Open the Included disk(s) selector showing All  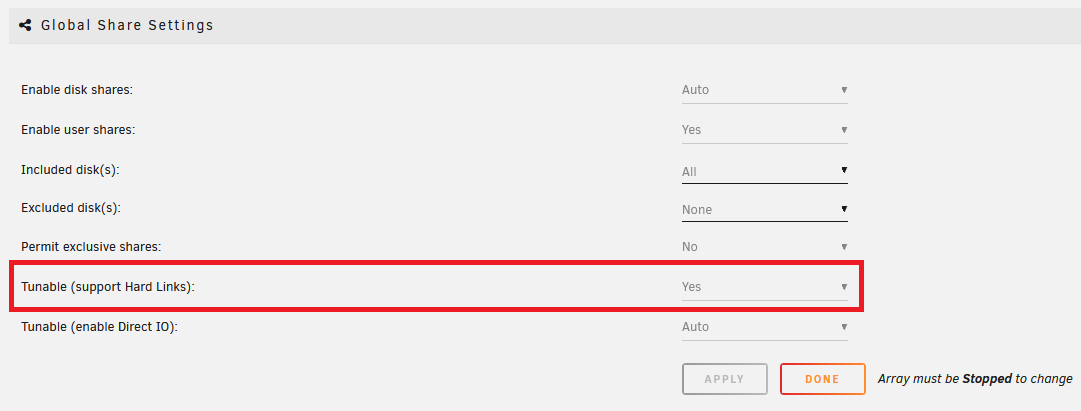coord(764,172)
